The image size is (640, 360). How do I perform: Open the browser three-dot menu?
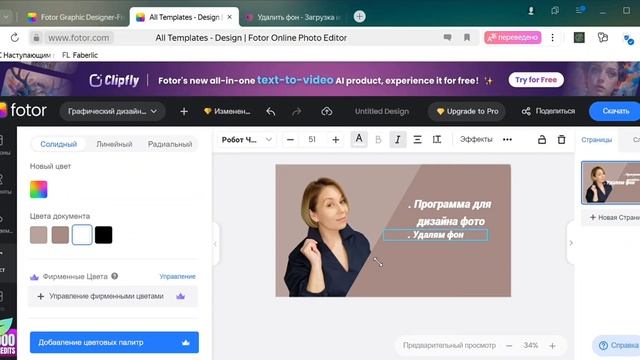tap(552, 38)
